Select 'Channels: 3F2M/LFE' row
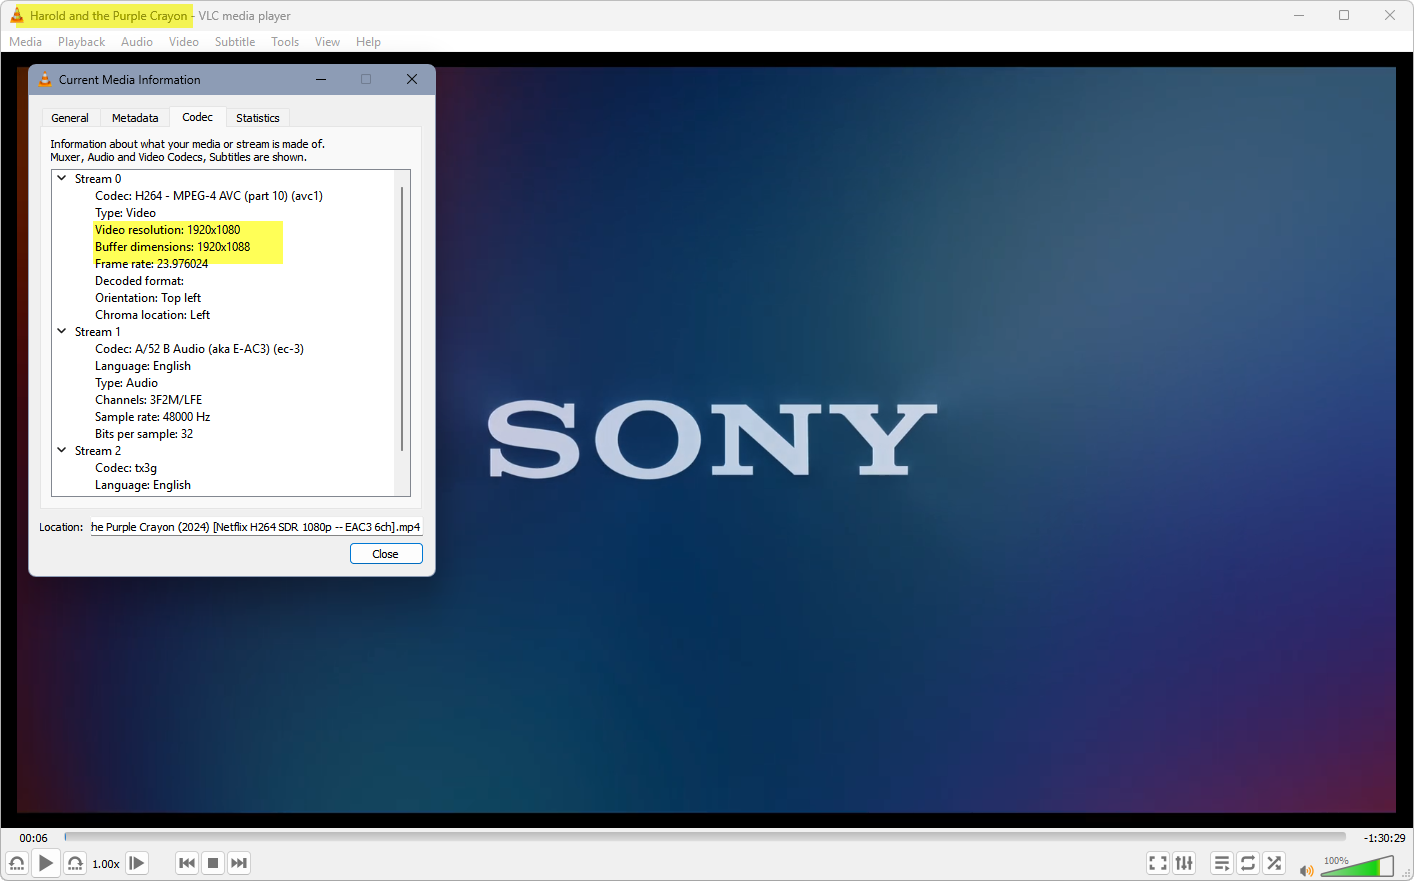This screenshot has height=881, width=1414. coord(149,400)
